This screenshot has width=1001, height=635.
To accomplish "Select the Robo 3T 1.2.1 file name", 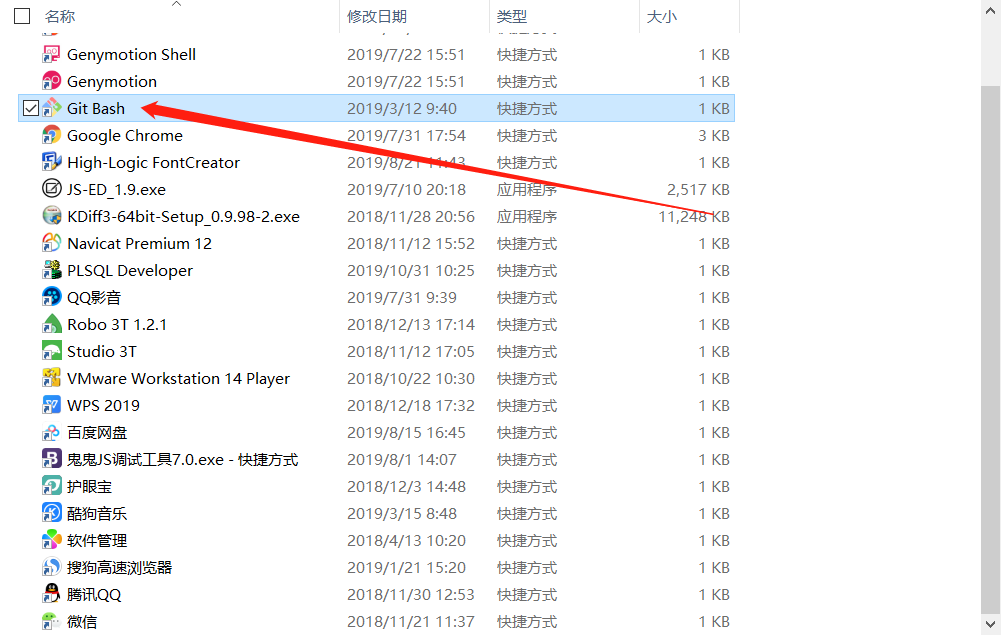I will pyautogui.click(x=117, y=324).
